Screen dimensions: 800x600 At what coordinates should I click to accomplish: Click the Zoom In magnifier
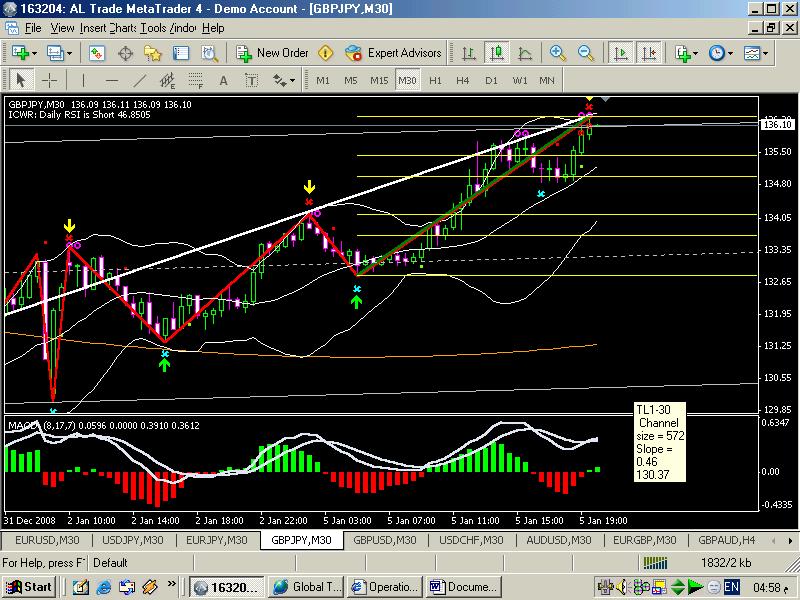coord(557,53)
